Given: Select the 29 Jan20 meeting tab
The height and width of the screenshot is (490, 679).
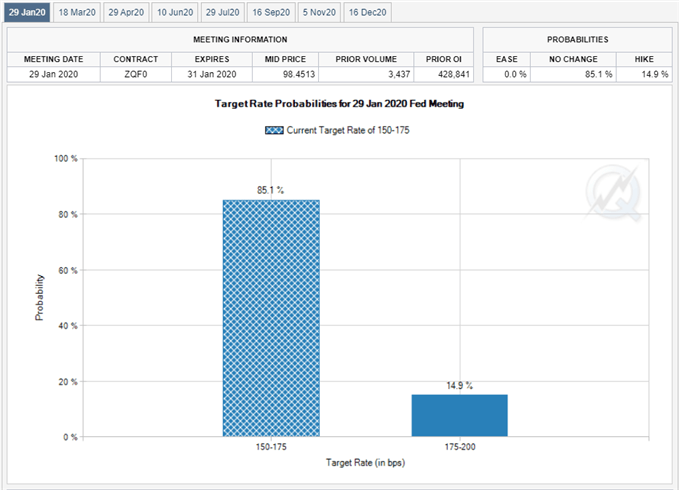Looking at the screenshot, I should [27, 12].
